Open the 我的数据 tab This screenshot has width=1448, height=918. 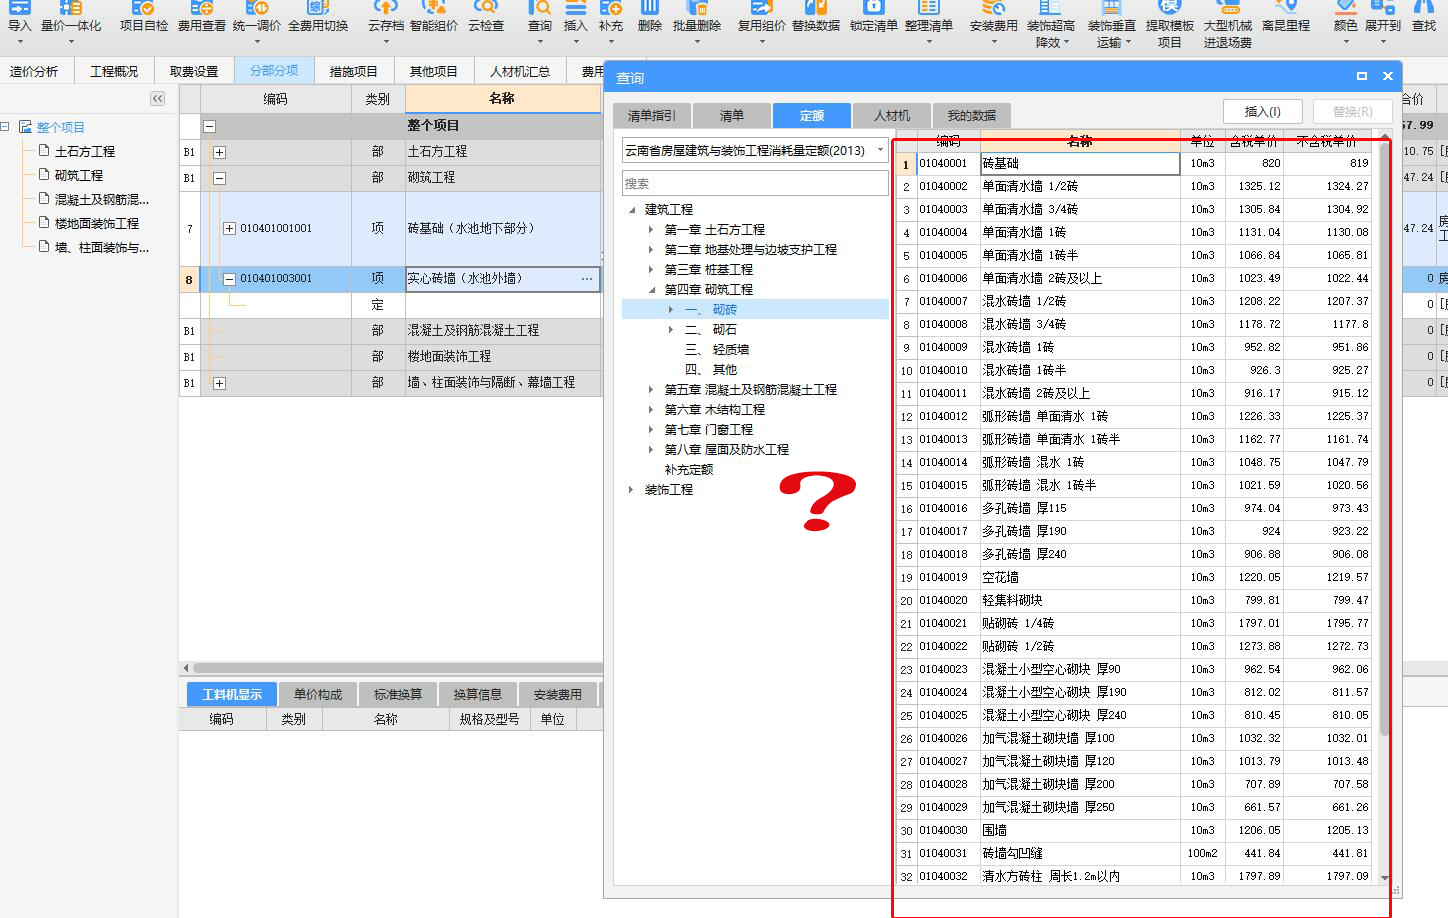point(972,116)
